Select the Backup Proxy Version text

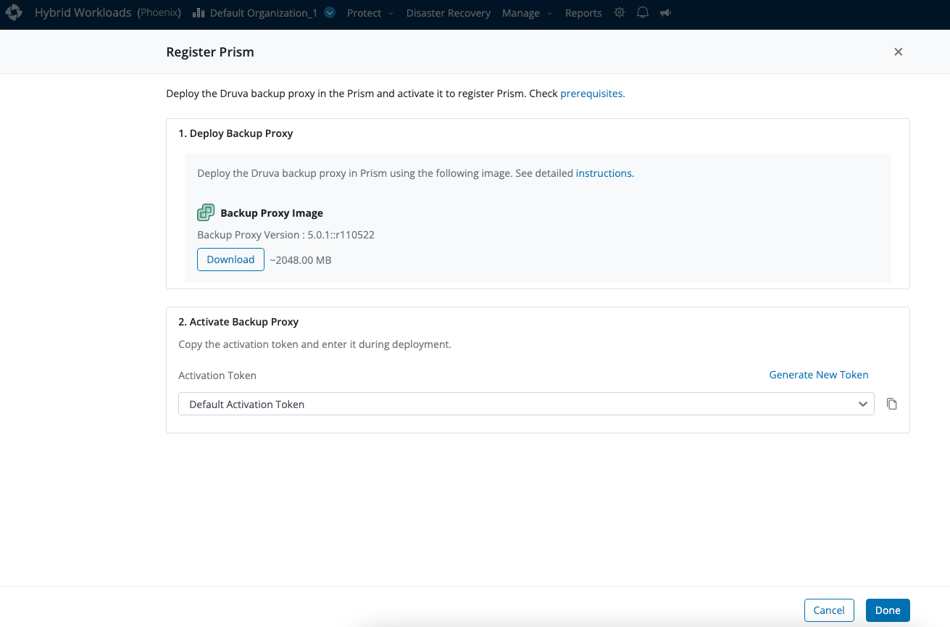tap(285, 234)
